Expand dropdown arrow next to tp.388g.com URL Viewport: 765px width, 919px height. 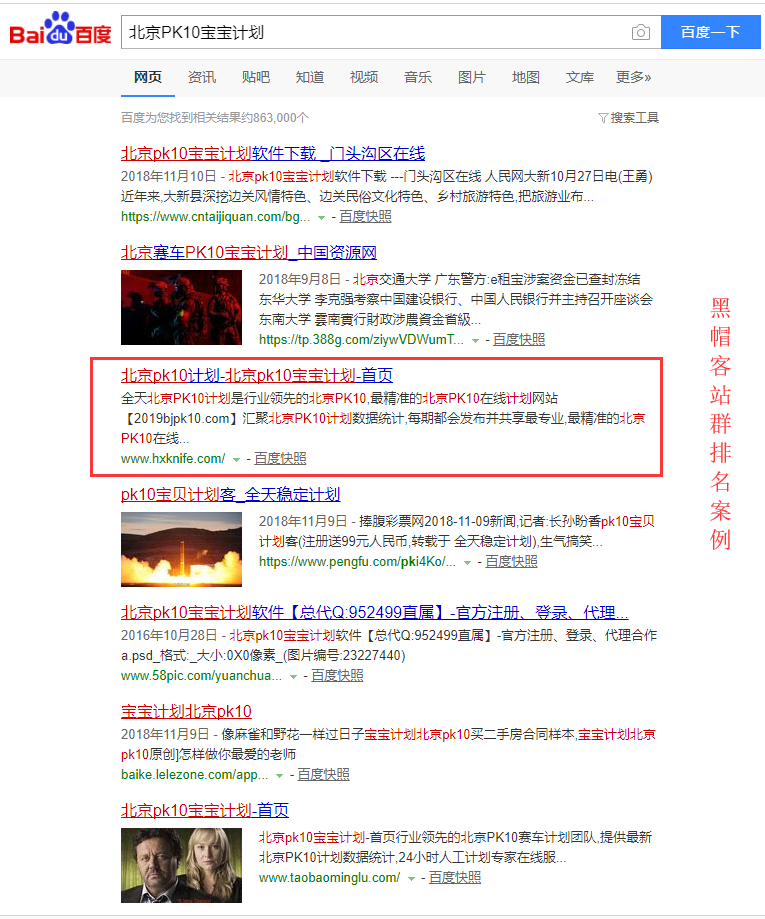click(475, 341)
